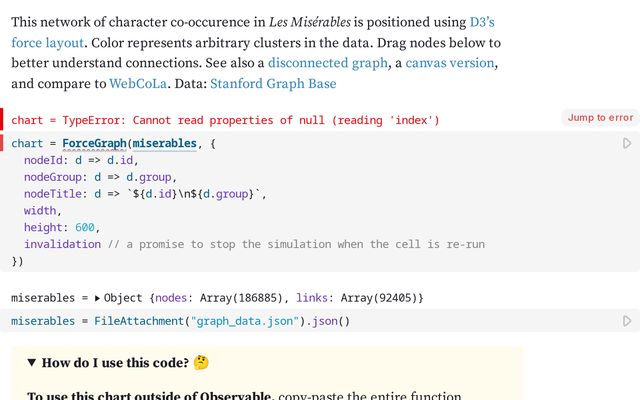640x400 pixels.
Task: Place cursor on the height: 600 line
Action: 60,227
